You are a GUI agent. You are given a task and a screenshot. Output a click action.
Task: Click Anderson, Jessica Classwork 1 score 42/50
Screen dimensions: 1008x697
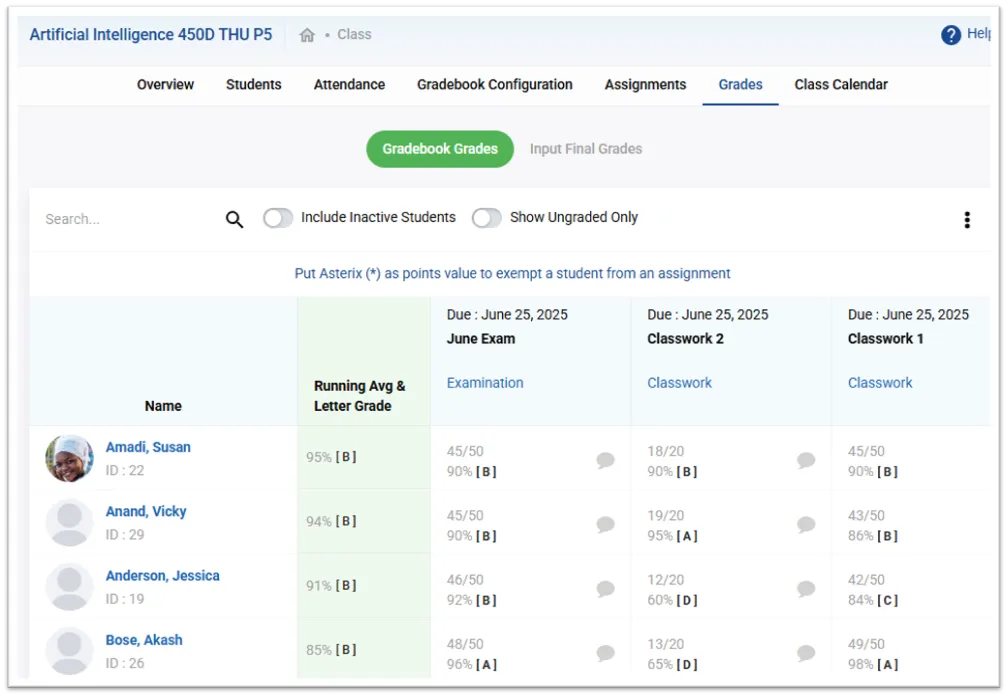click(866, 580)
